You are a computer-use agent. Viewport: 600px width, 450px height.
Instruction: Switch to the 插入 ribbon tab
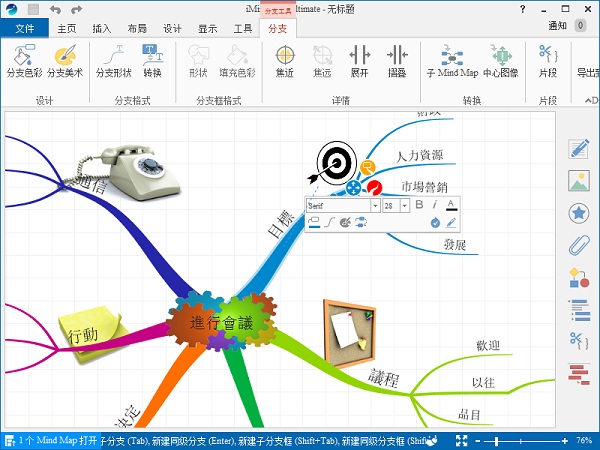[x=101, y=29]
